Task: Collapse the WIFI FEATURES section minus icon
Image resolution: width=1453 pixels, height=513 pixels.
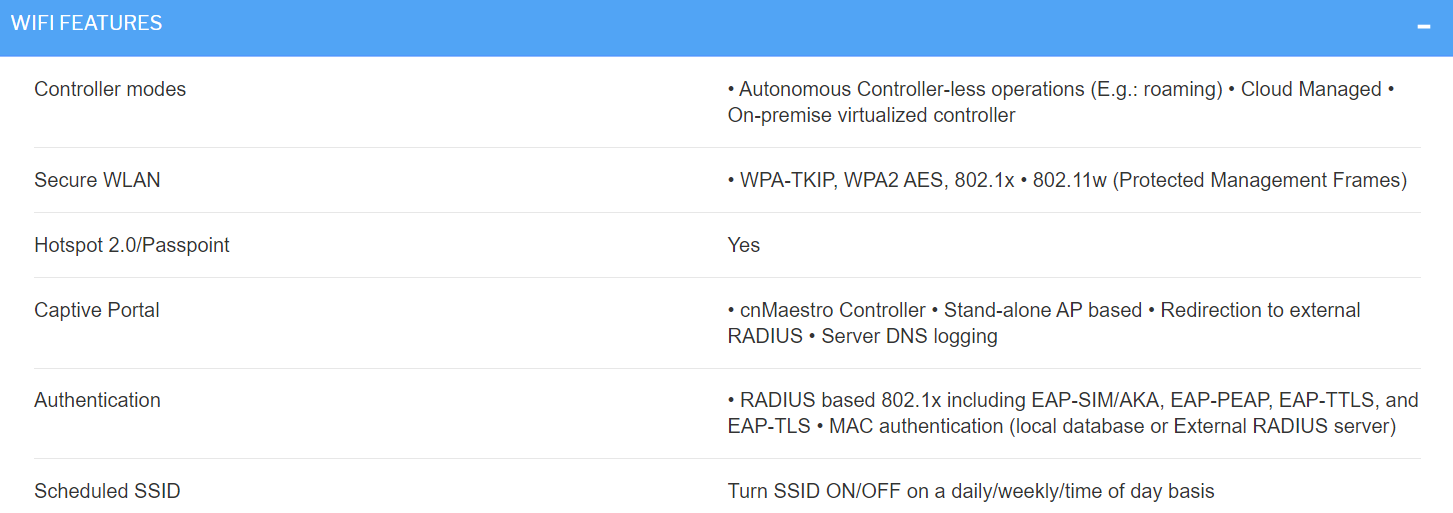Action: pyautogui.click(x=1424, y=26)
